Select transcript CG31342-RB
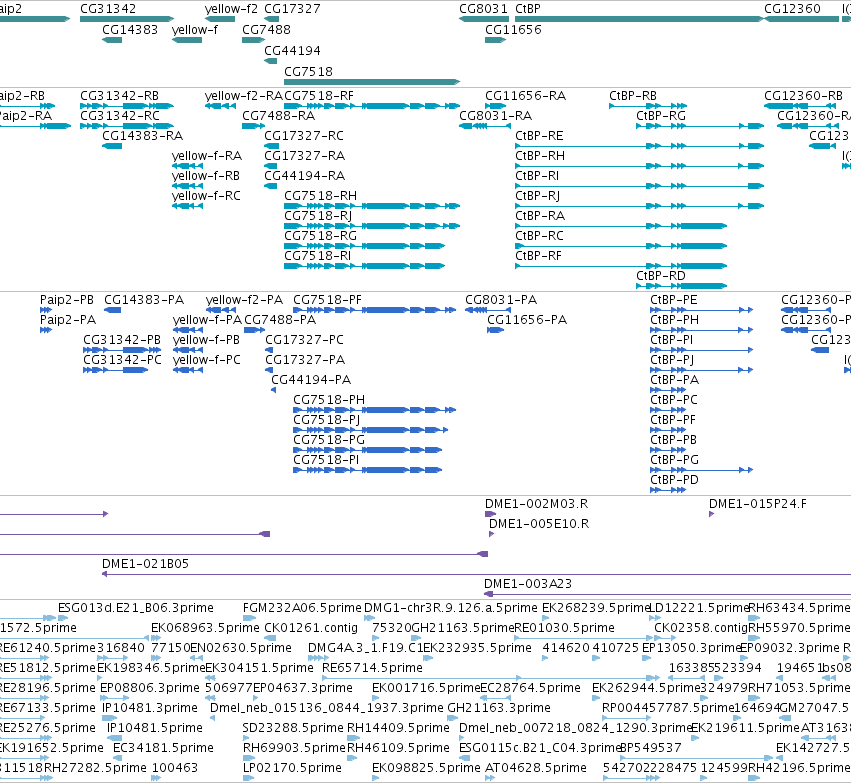Screen dimensions: 851x783 (x=119, y=96)
